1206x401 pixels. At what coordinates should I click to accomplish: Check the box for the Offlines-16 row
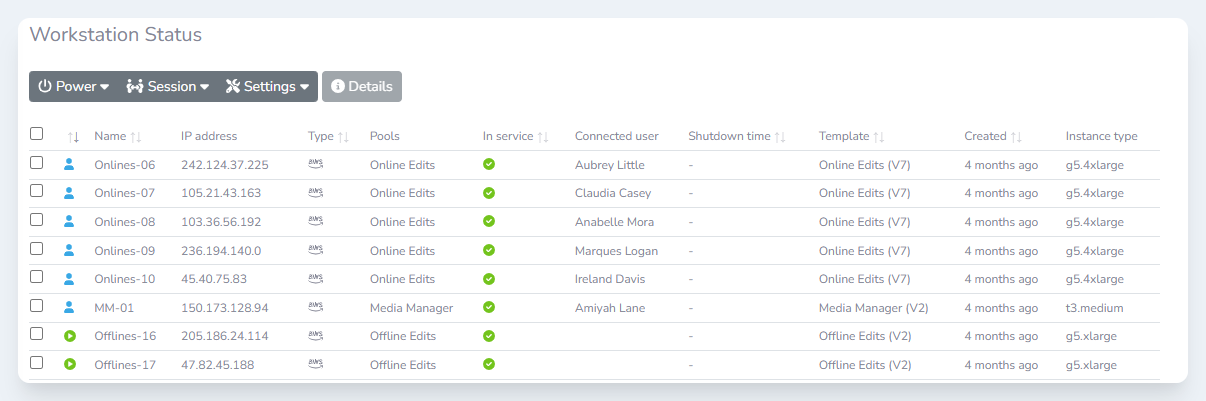click(37, 334)
